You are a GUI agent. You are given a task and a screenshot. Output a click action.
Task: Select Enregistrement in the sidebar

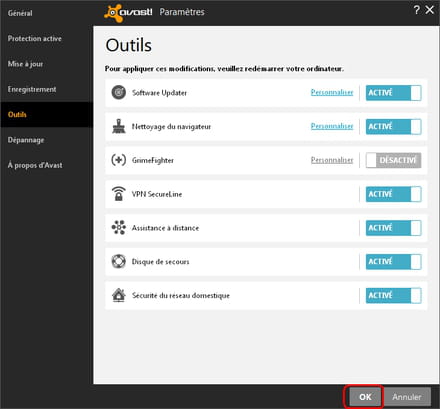47,89
